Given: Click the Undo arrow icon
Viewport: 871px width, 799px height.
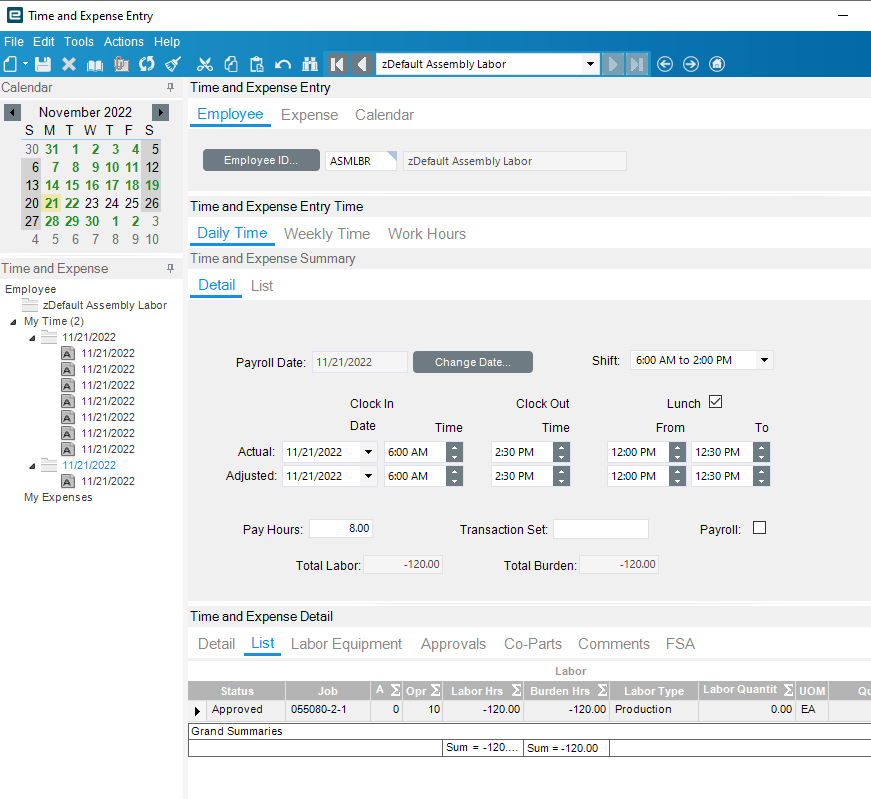Looking at the screenshot, I should pos(283,64).
